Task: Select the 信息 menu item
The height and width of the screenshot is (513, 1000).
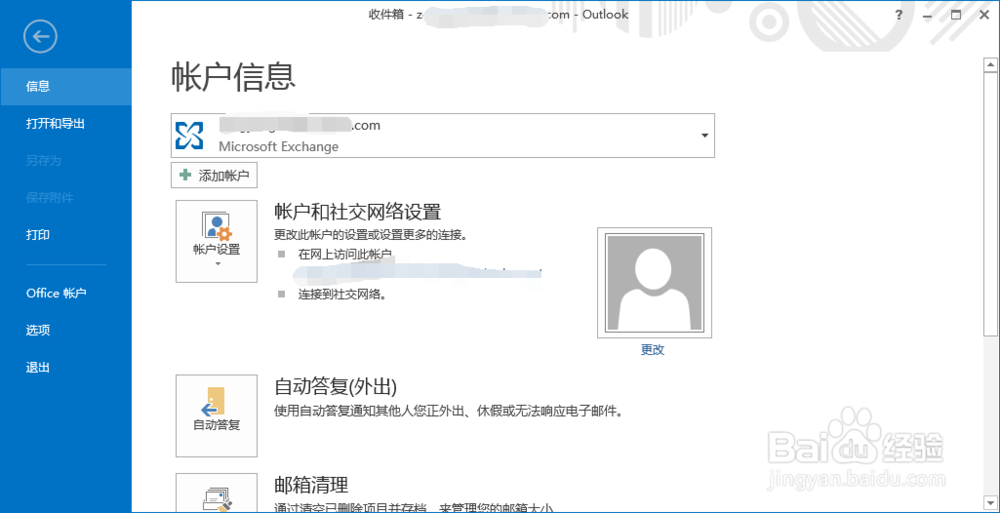Action: pos(66,86)
